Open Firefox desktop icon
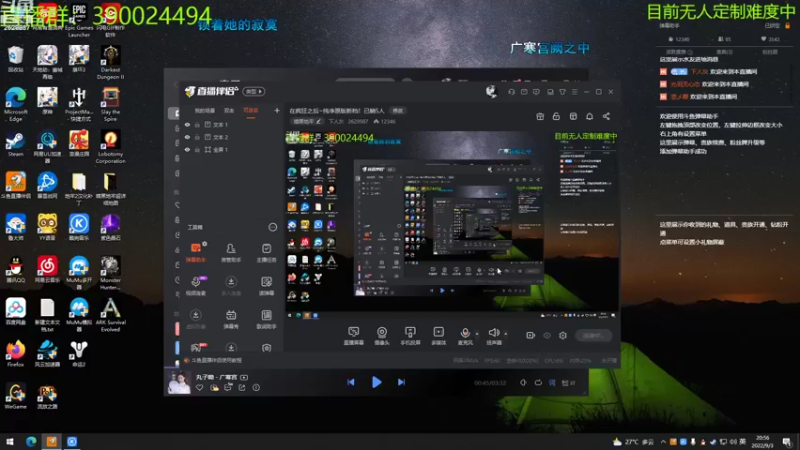This screenshot has width=800, height=450. [x=15, y=354]
